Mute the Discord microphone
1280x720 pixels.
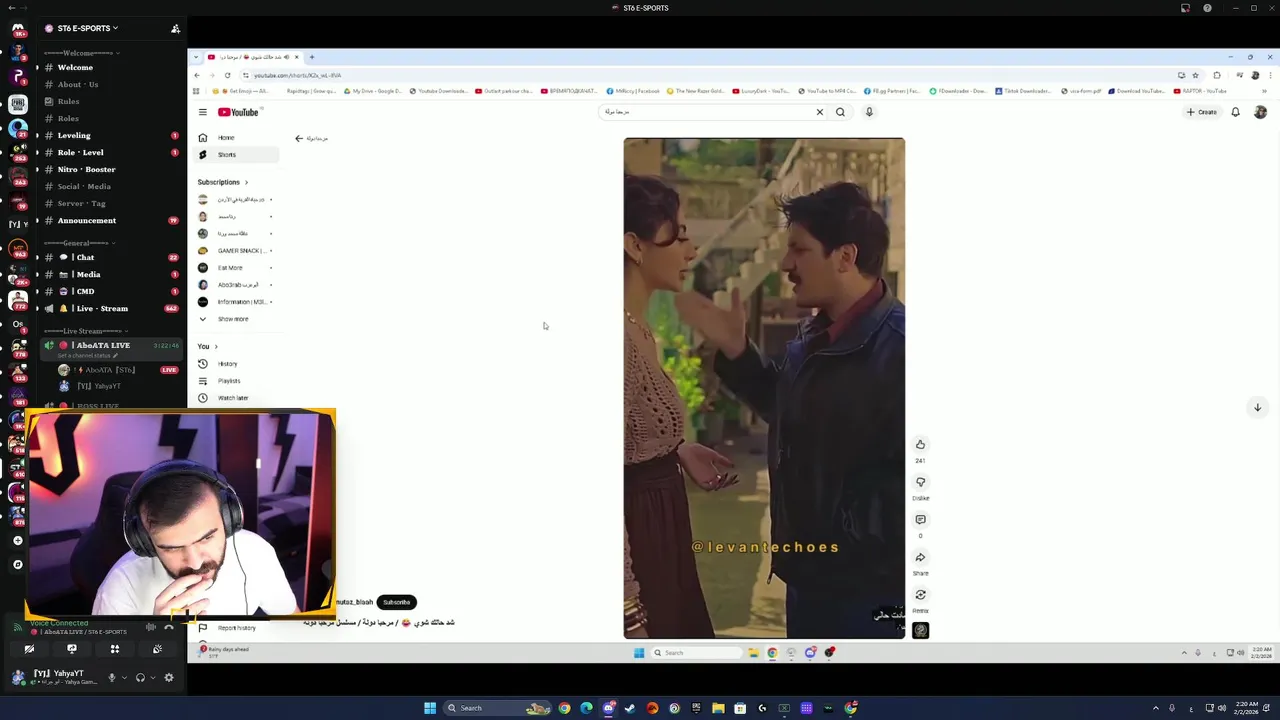tap(111, 678)
